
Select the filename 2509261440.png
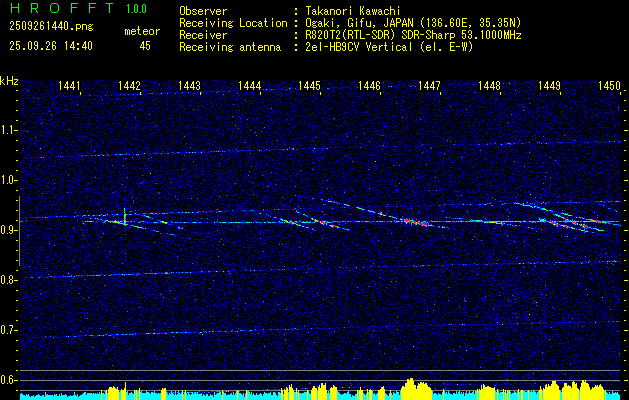(51, 26)
